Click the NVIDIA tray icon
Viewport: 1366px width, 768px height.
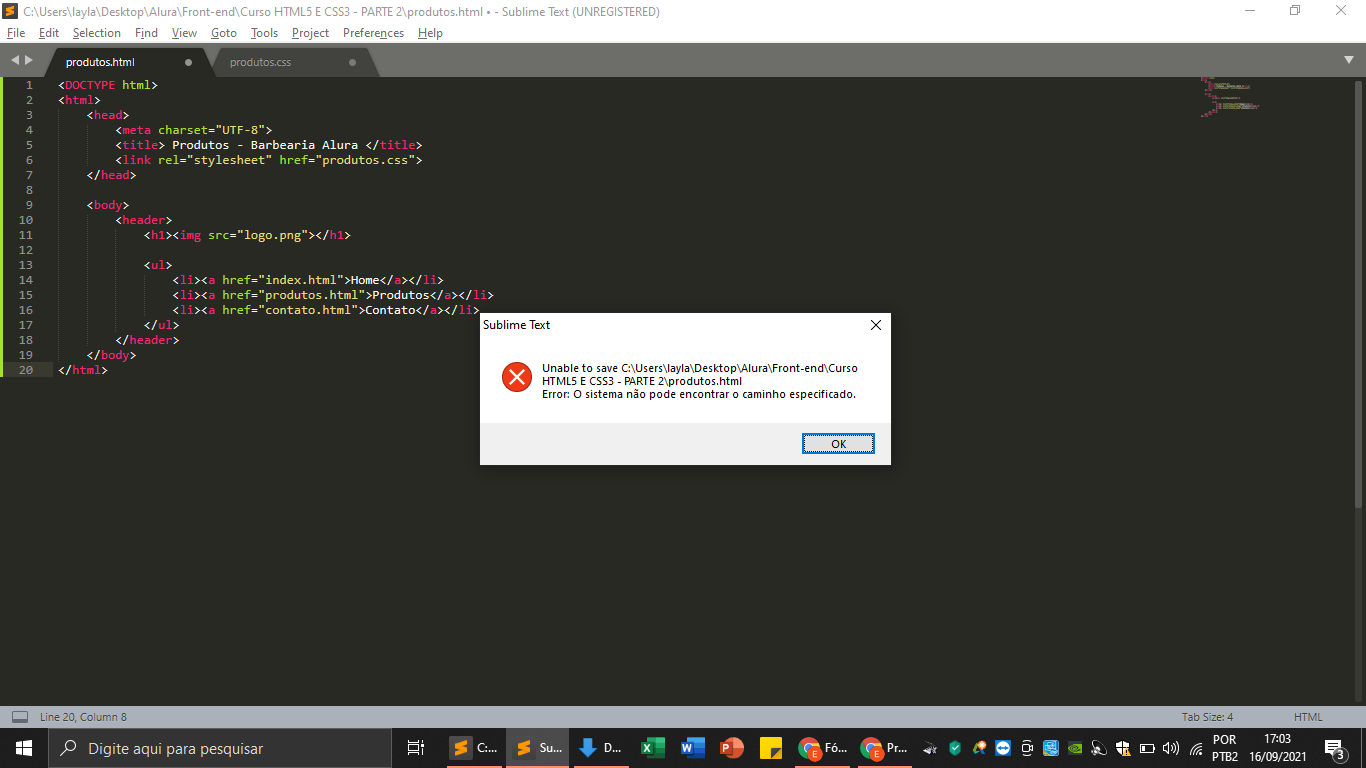[1075, 748]
